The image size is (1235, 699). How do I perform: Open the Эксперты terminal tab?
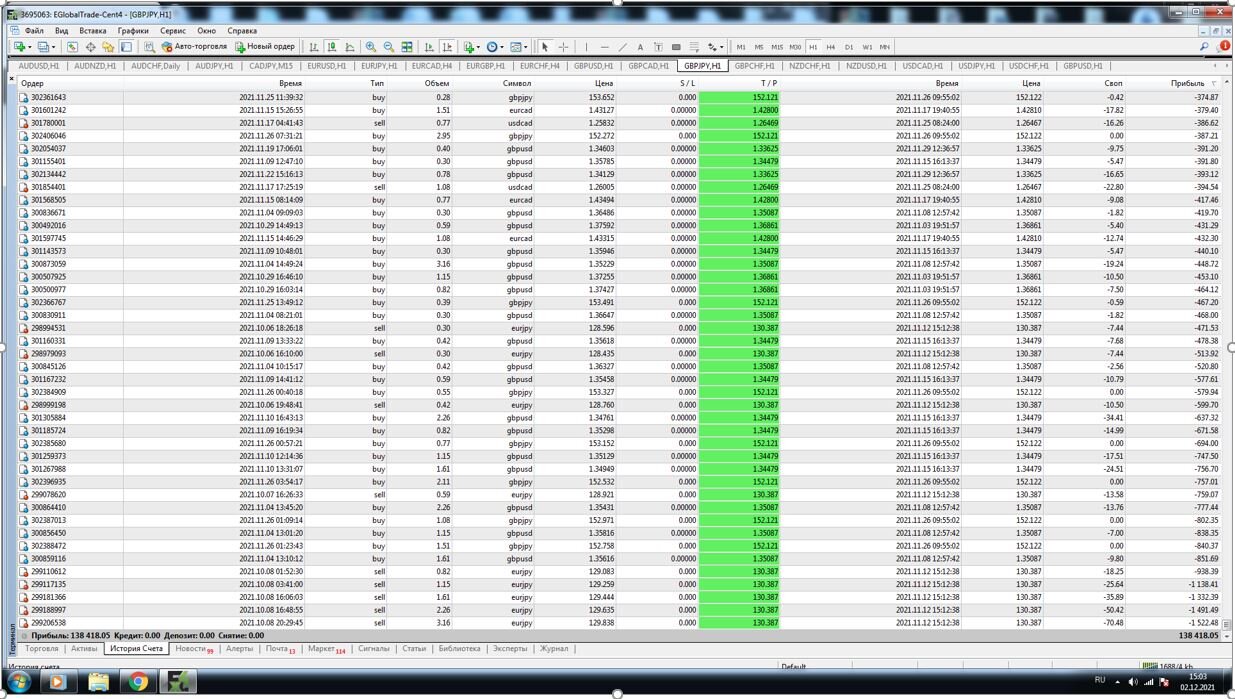click(509, 649)
